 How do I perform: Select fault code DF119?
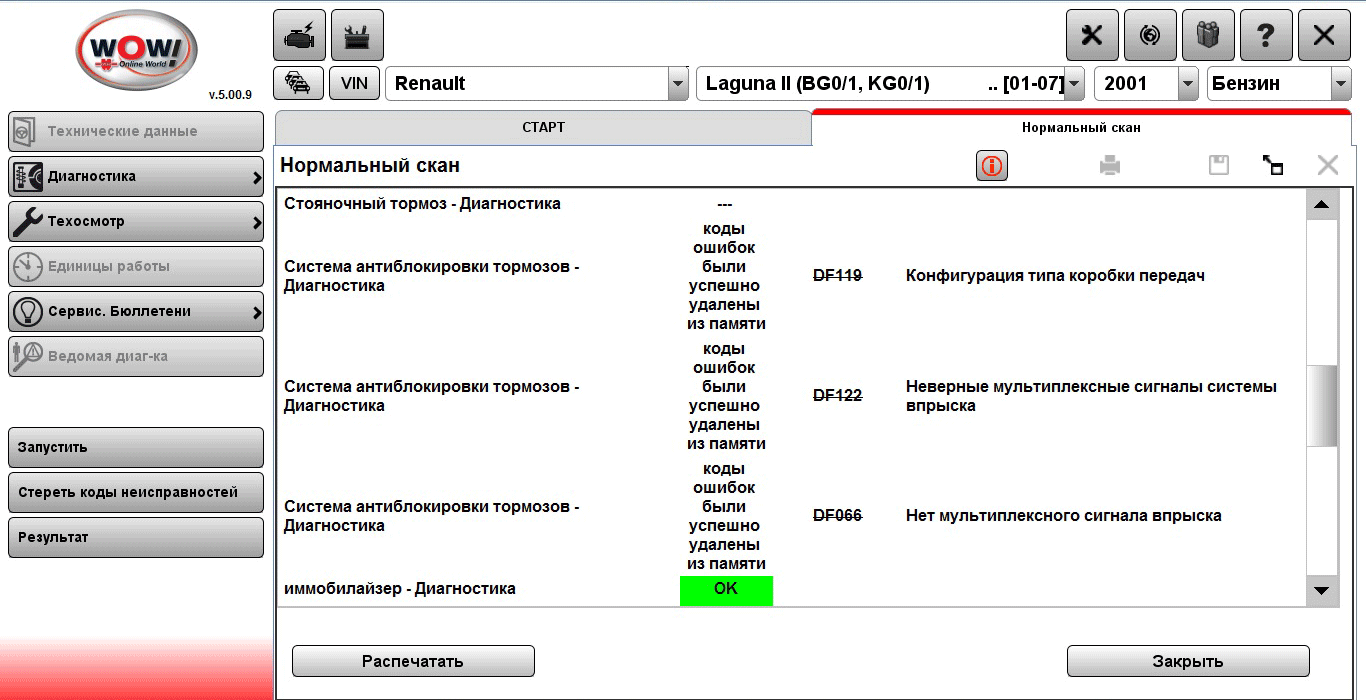(x=838, y=276)
